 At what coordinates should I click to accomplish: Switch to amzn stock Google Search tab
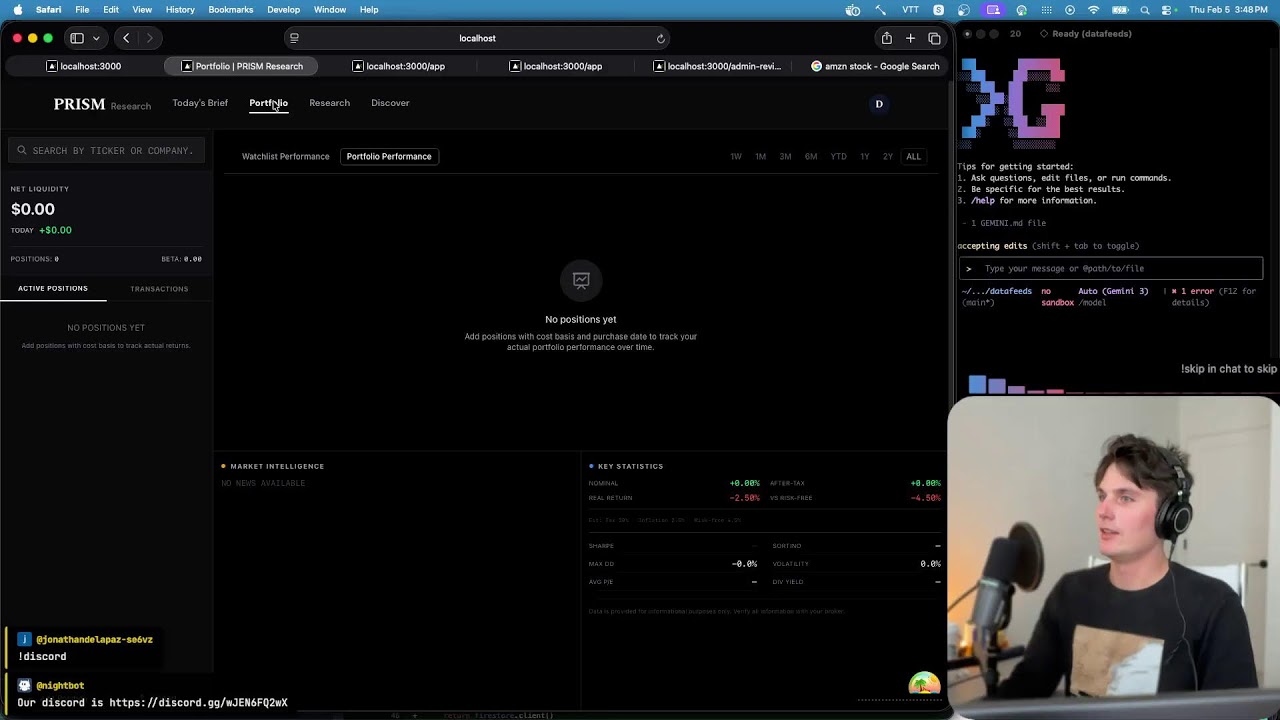pyautogui.click(x=875, y=66)
